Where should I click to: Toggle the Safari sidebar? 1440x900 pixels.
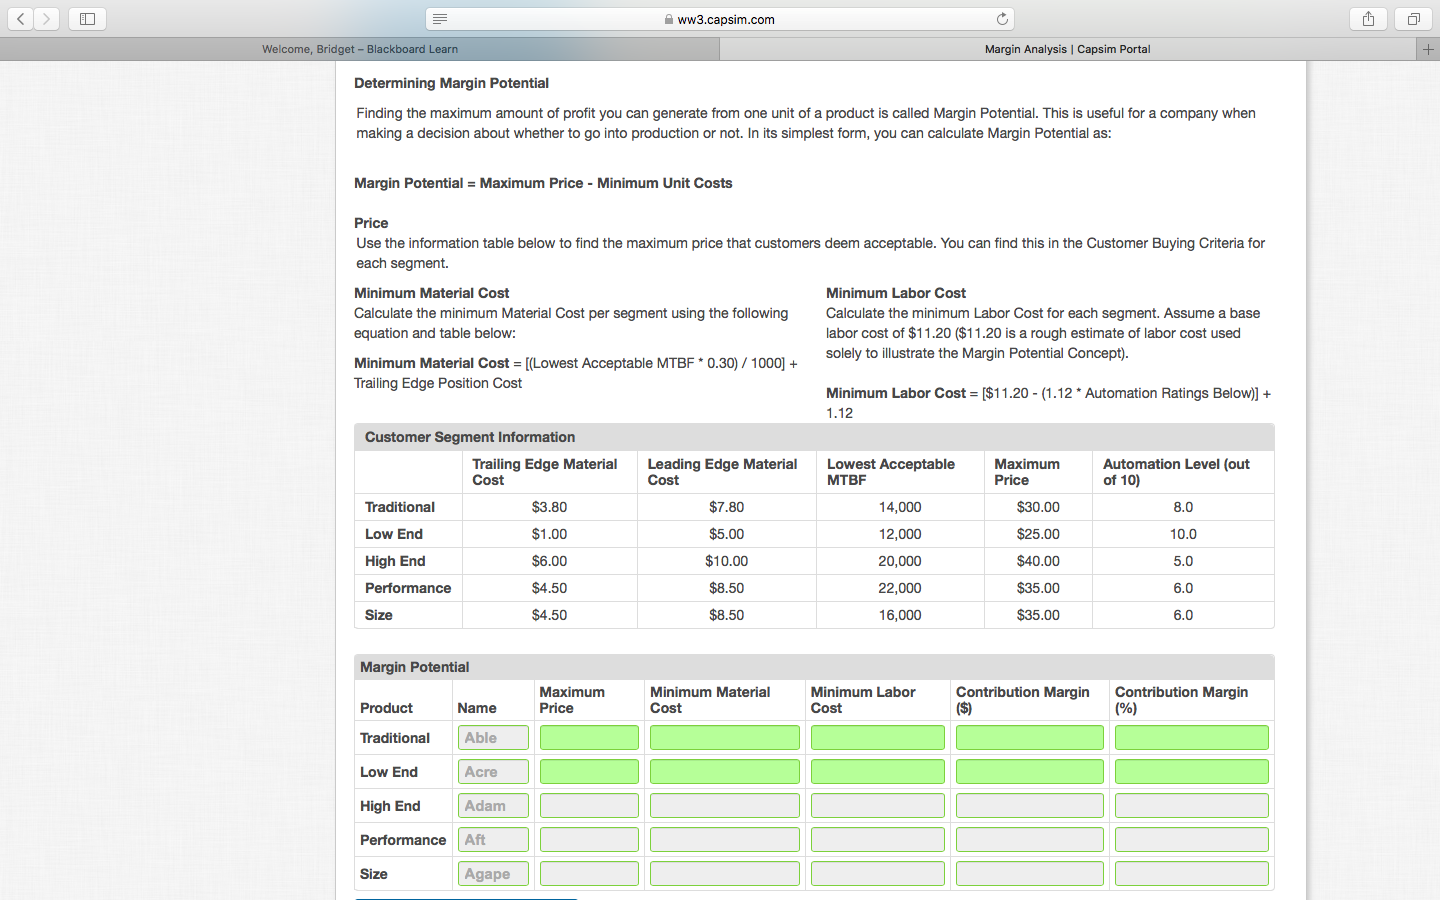coord(86,18)
